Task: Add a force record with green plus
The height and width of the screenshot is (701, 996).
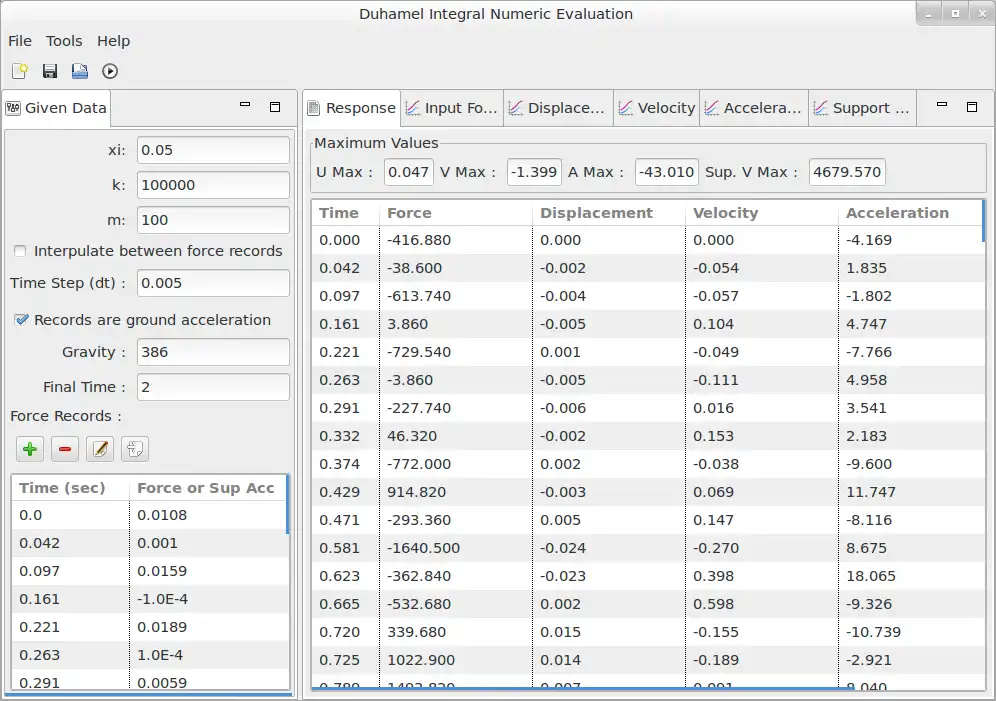Action: [31, 449]
